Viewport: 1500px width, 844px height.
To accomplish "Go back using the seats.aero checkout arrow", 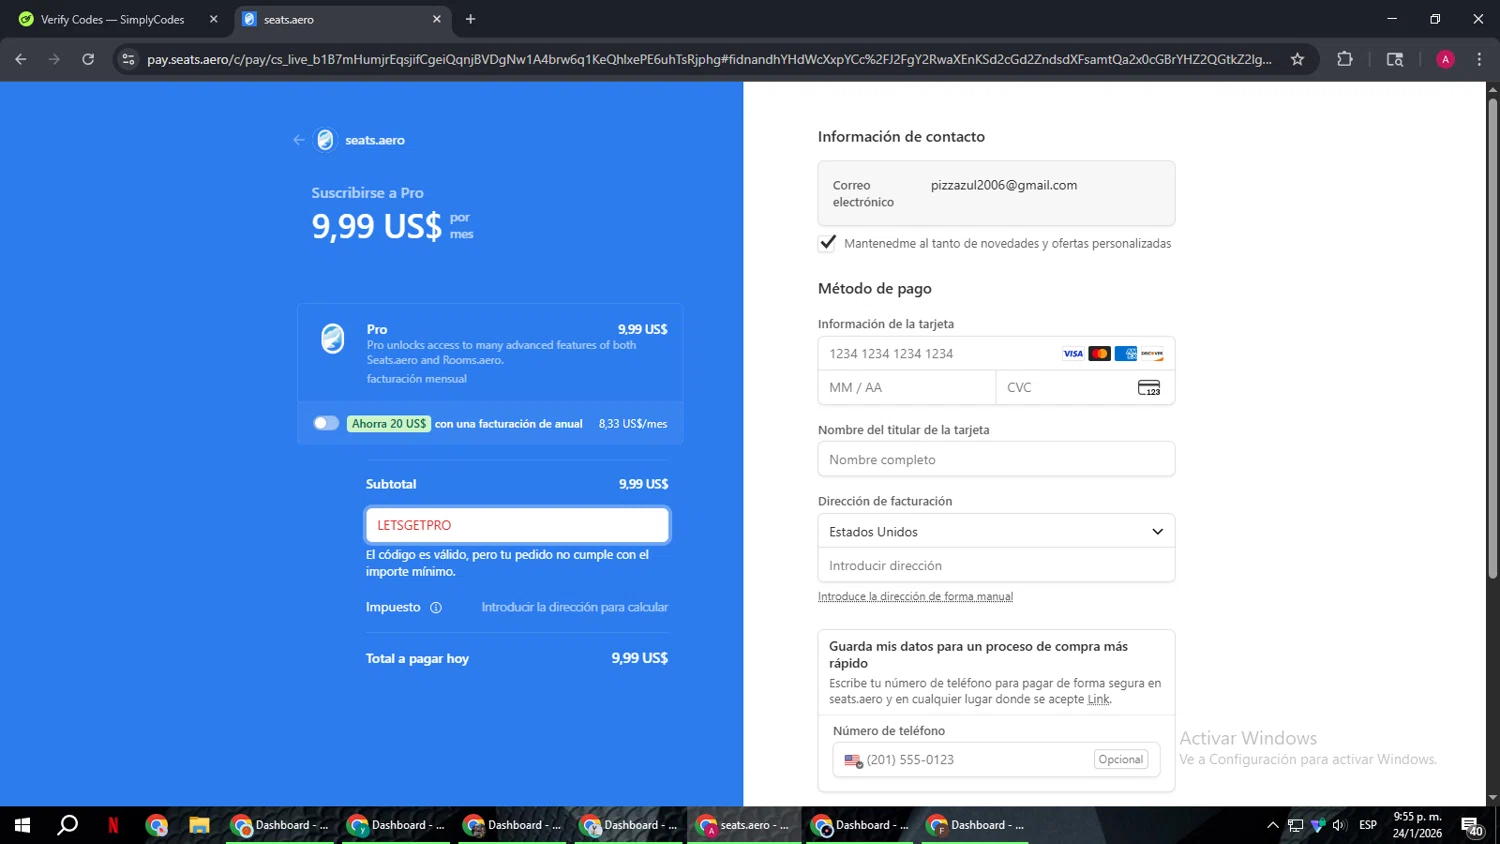I will (x=298, y=140).
